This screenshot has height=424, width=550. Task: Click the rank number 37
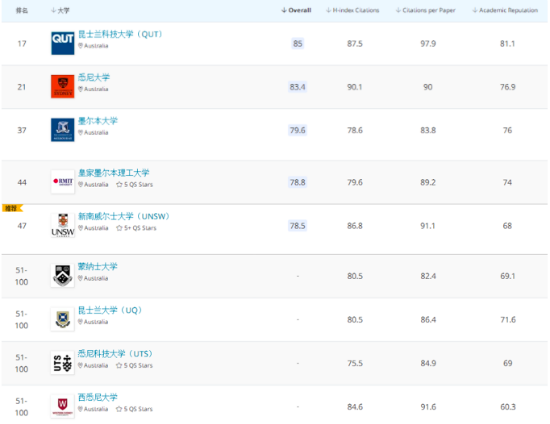pos(22,130)
